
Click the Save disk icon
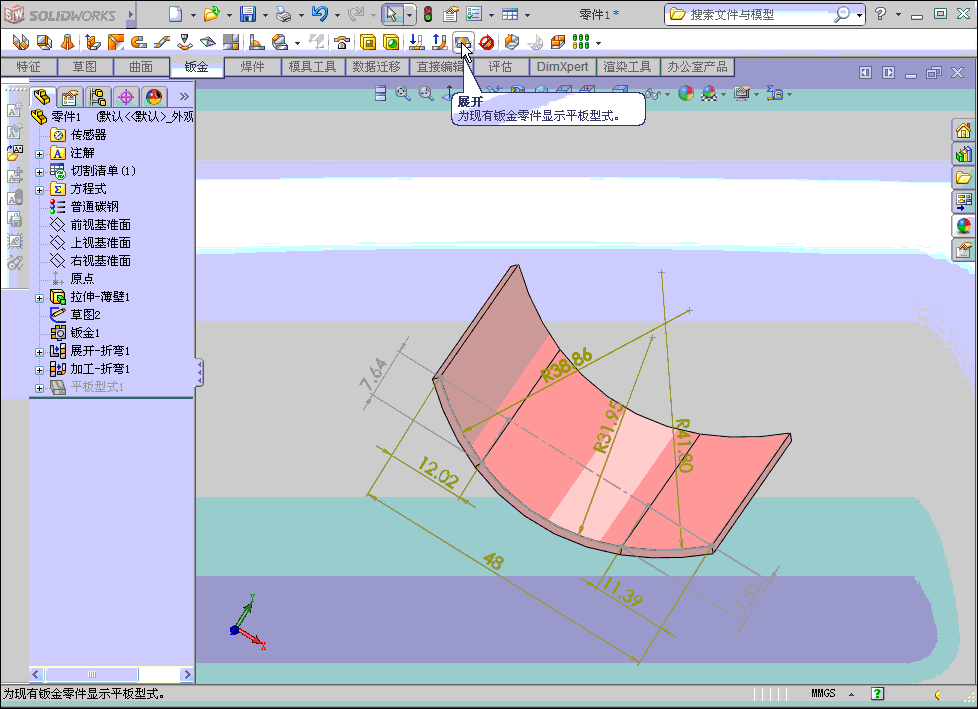[248, 14]
